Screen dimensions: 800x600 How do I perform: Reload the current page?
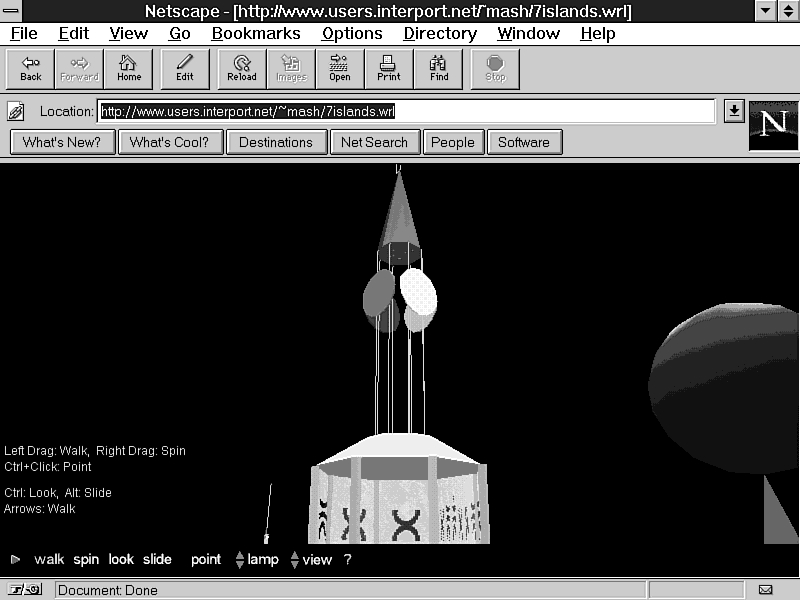point(242,68)
